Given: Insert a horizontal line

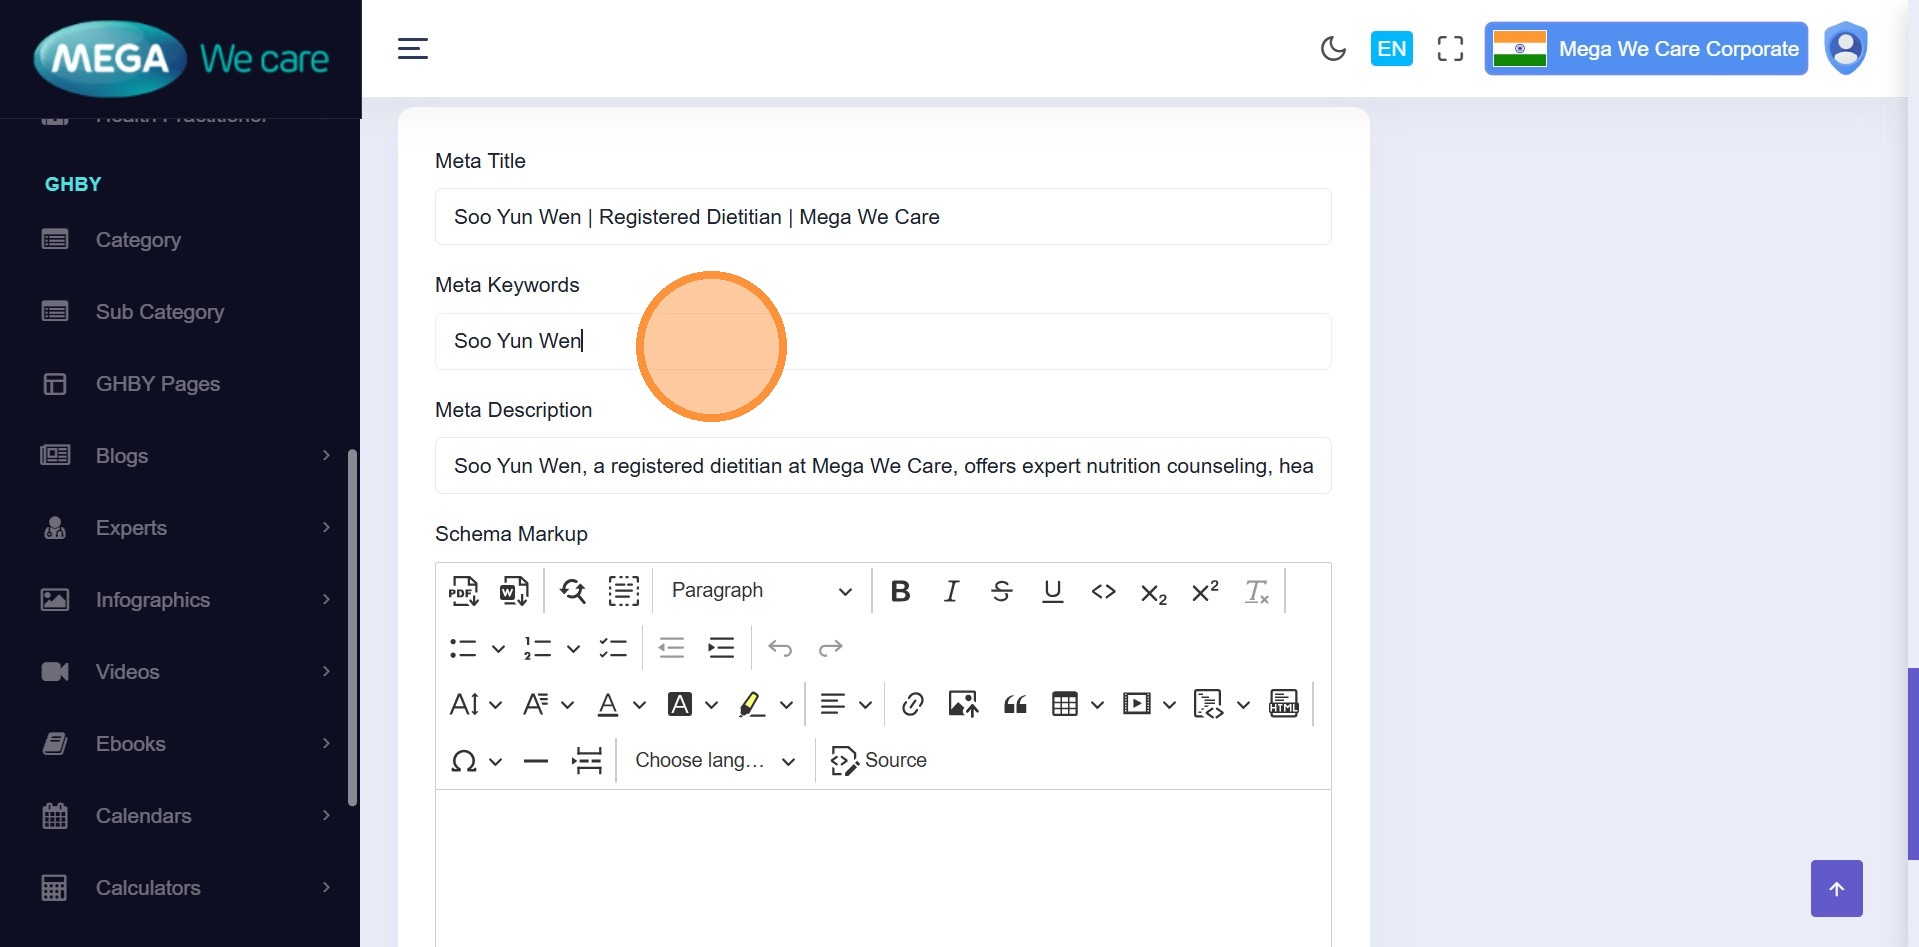Looking at the screenshot, I should point(536,761).
